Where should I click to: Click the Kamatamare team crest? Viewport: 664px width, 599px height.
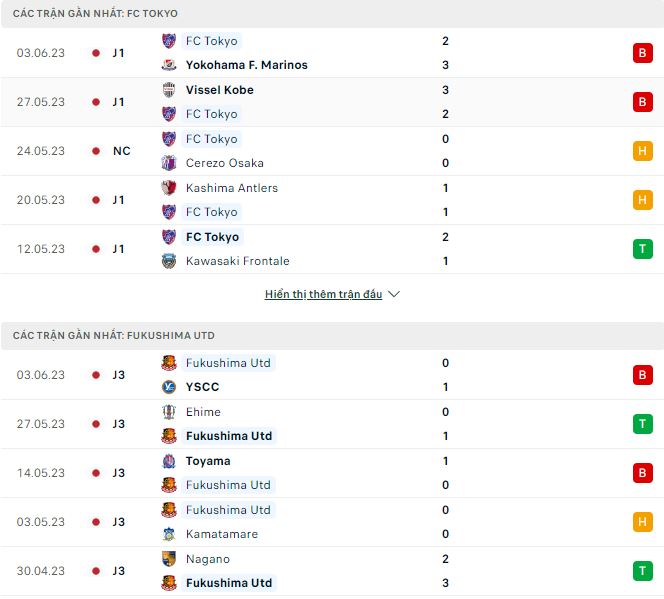pyautogui.click(x=169, y=534)
